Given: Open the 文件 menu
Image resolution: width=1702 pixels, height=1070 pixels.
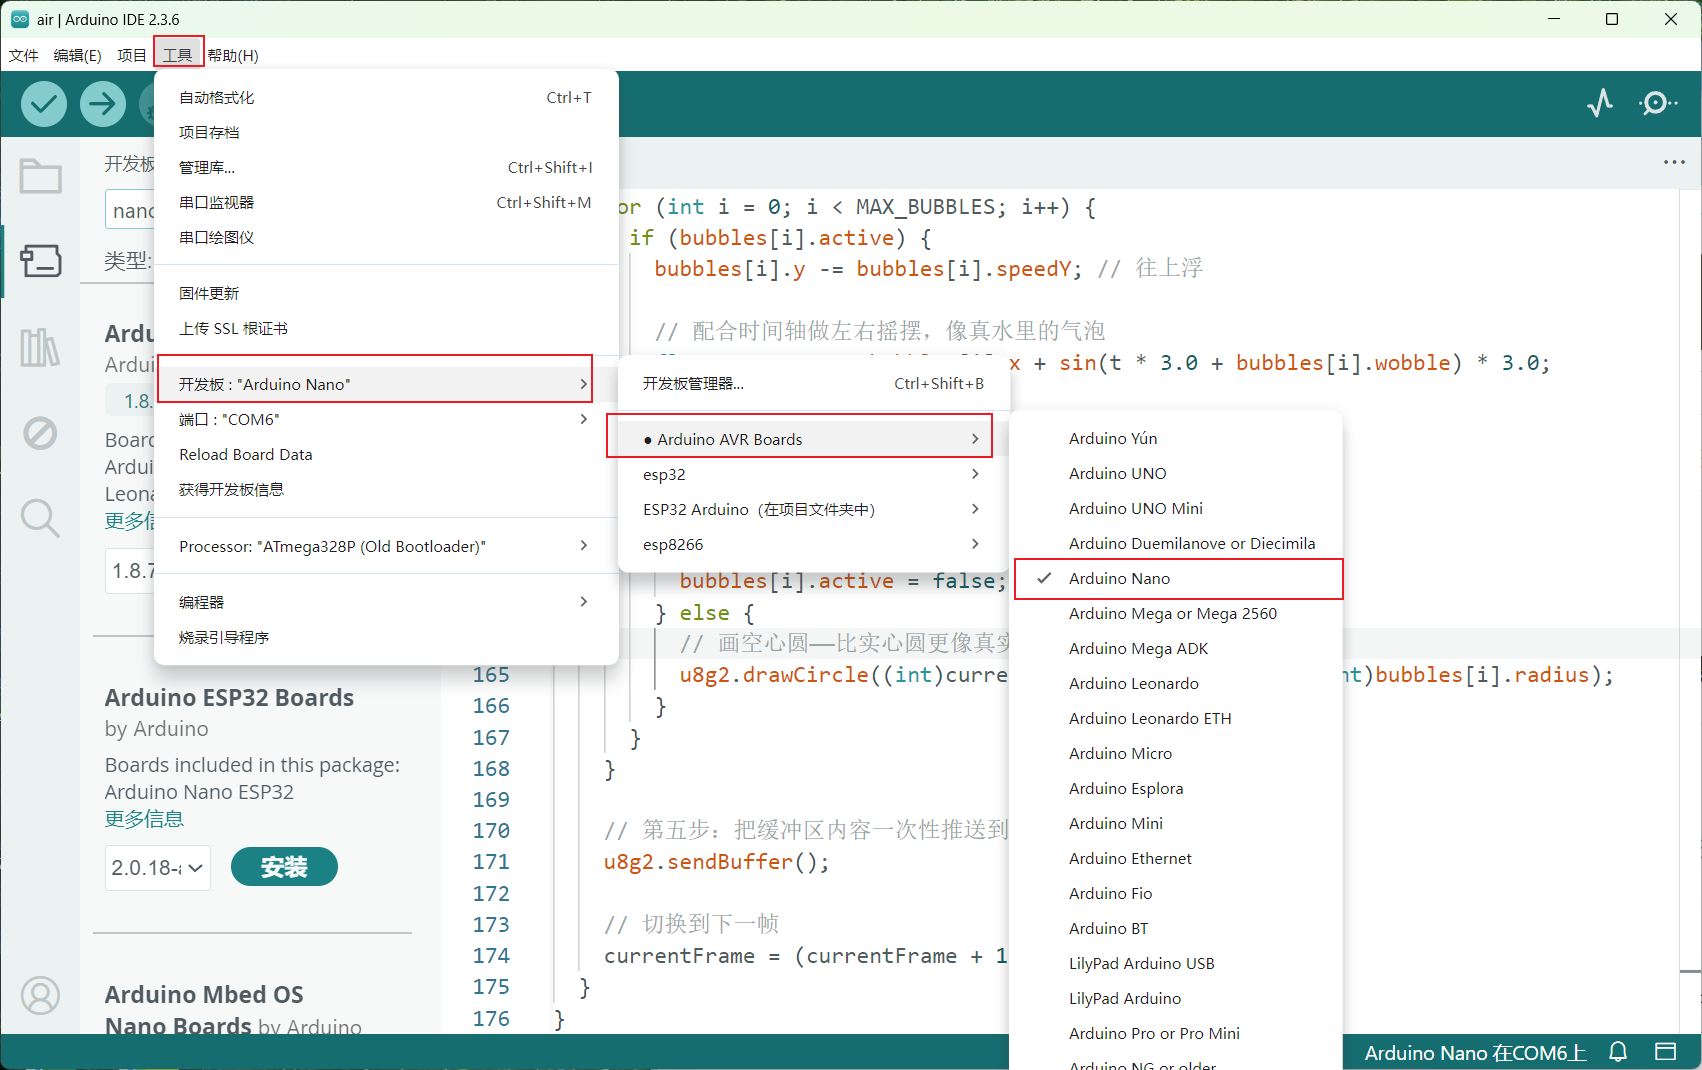Looking at the screenshot, I should [x=24, y=55].
